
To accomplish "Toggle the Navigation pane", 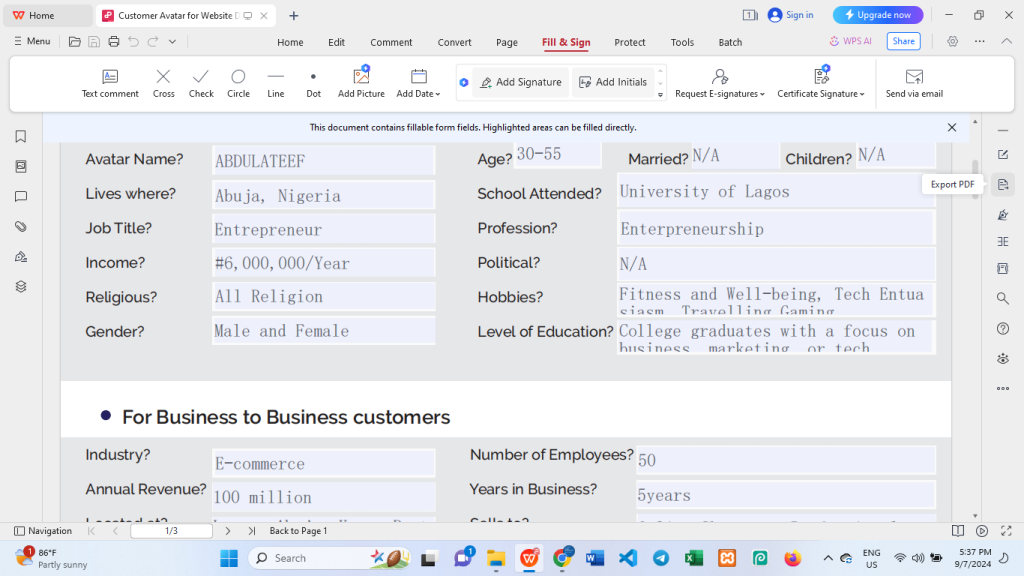I will 43,531.
